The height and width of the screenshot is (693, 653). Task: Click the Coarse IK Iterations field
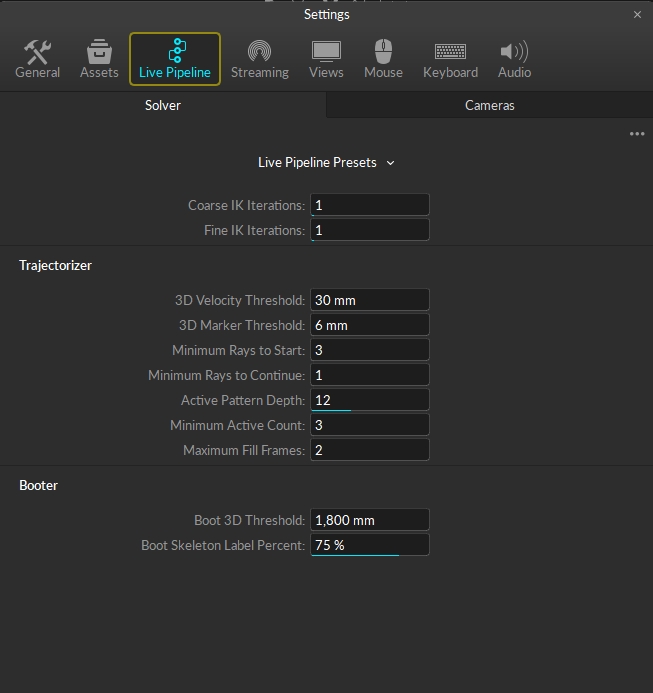(x=369, y=205)
